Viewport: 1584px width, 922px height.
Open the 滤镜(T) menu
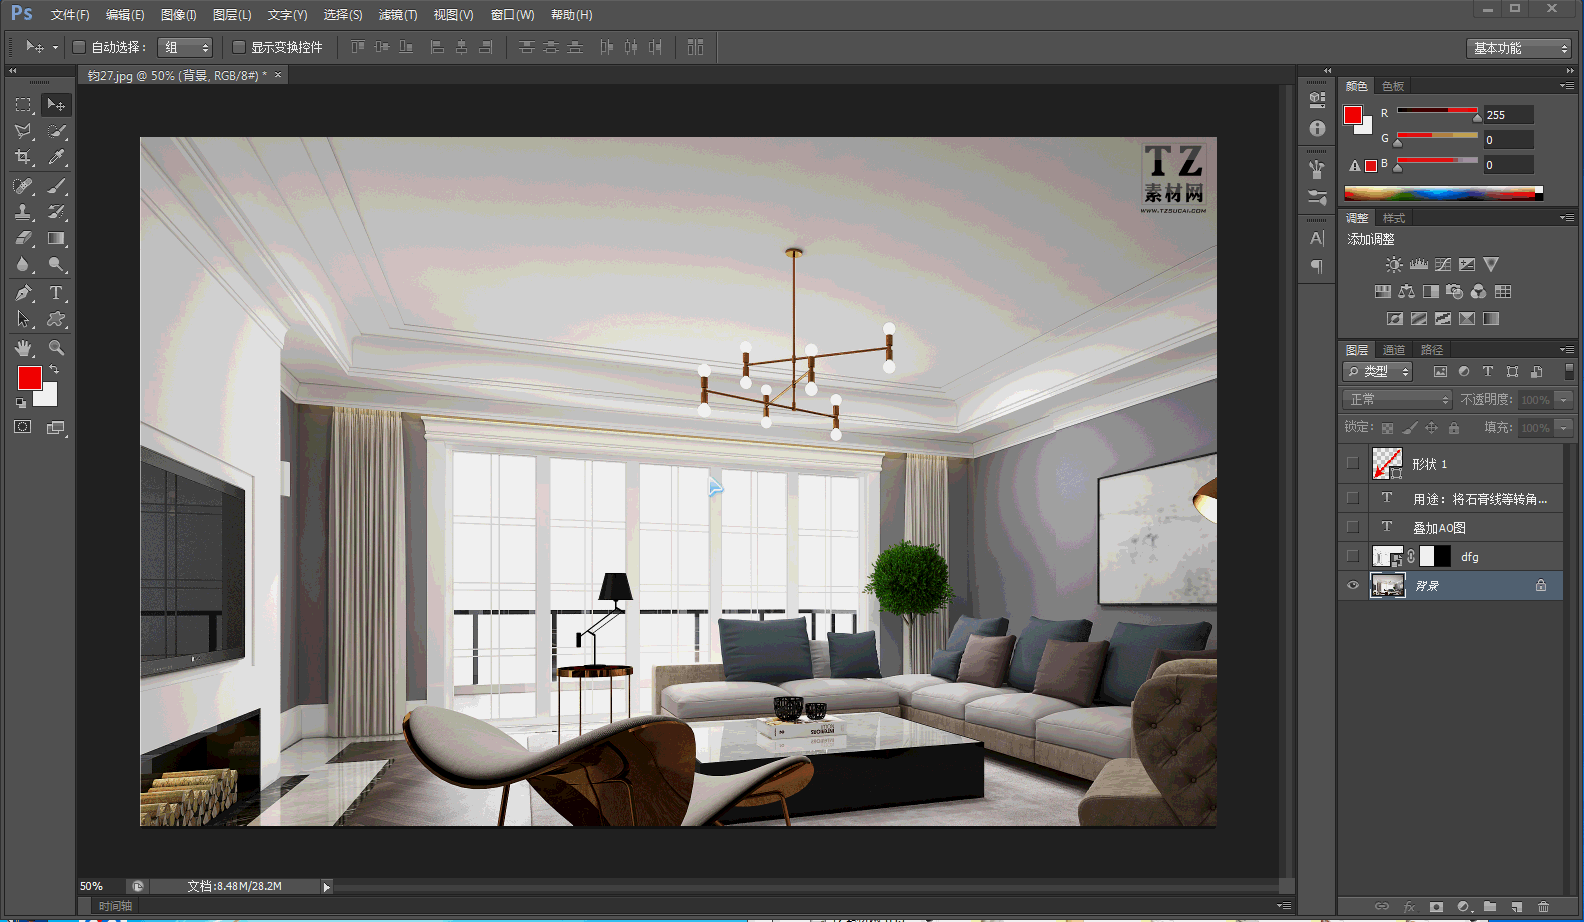[398, 15]
